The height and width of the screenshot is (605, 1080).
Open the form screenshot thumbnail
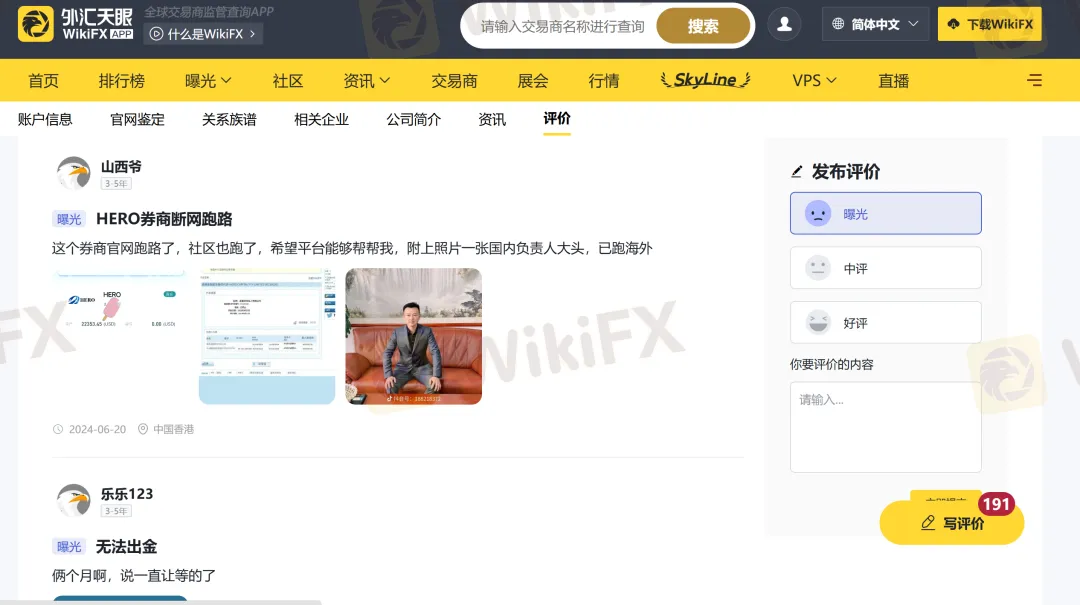click(x=267, y=336)
